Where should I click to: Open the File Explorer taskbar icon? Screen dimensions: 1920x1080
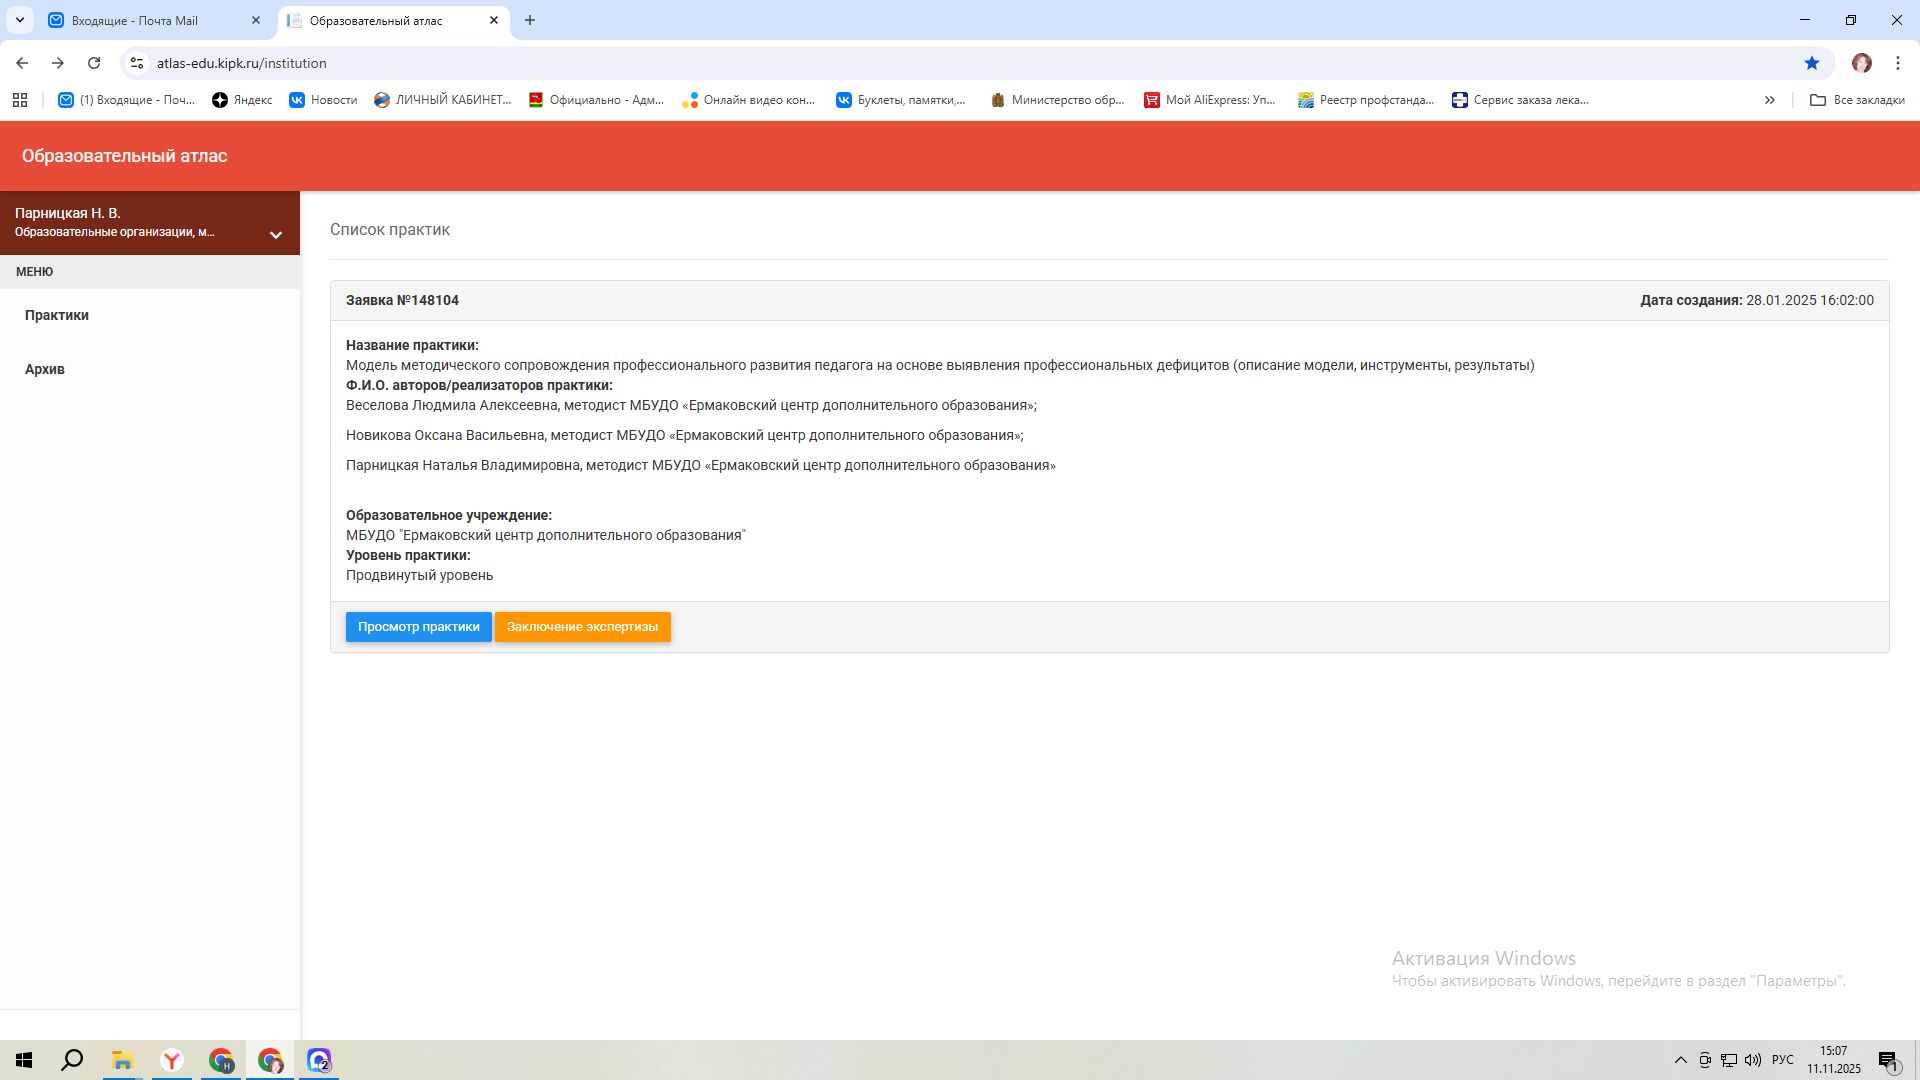tap(122, 1060)
